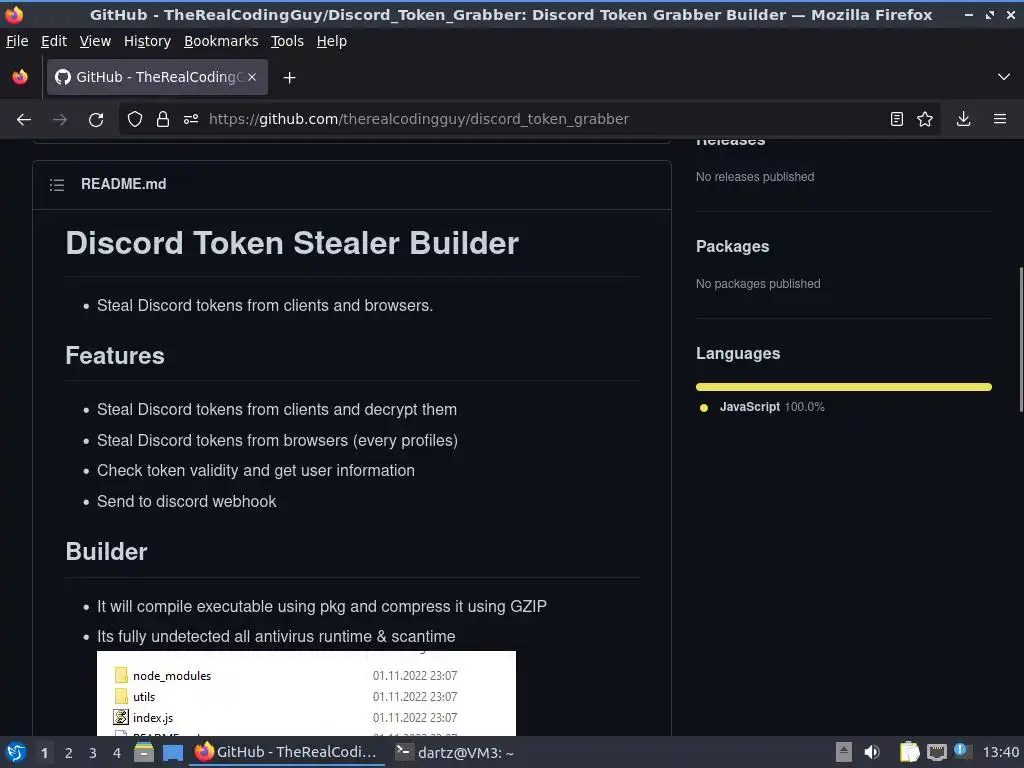Click the blue show desktop taskbar icon

pyautogui.click(x=172, y=752)
